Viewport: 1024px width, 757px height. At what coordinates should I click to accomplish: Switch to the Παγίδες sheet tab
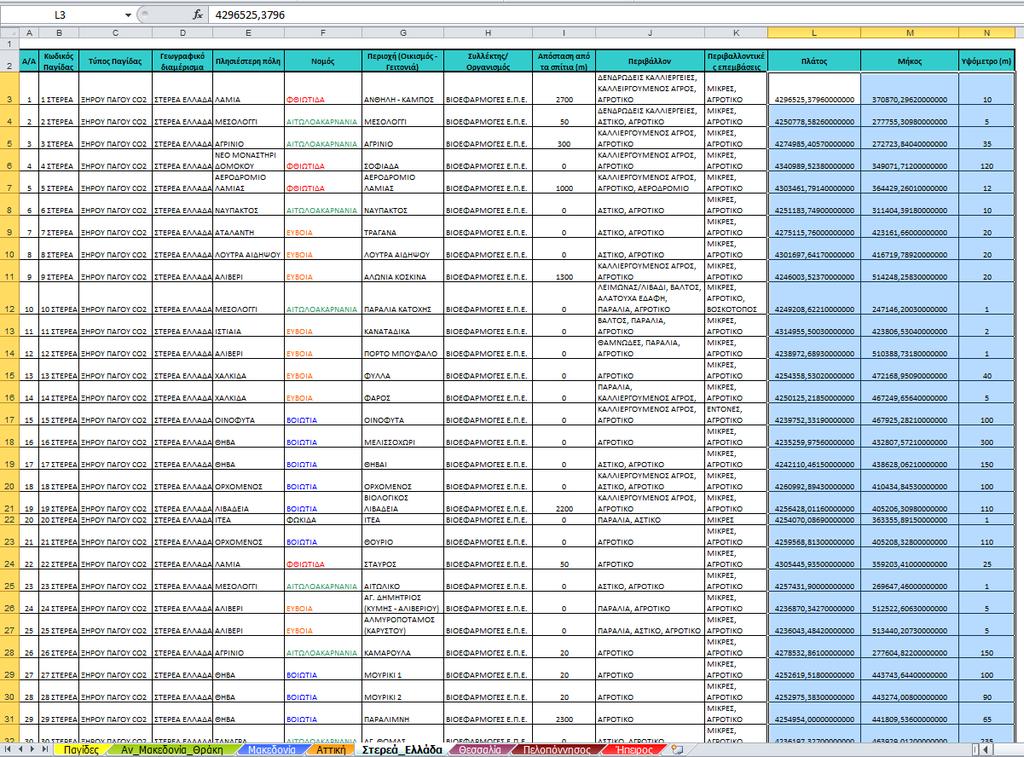tap(81, 750)
